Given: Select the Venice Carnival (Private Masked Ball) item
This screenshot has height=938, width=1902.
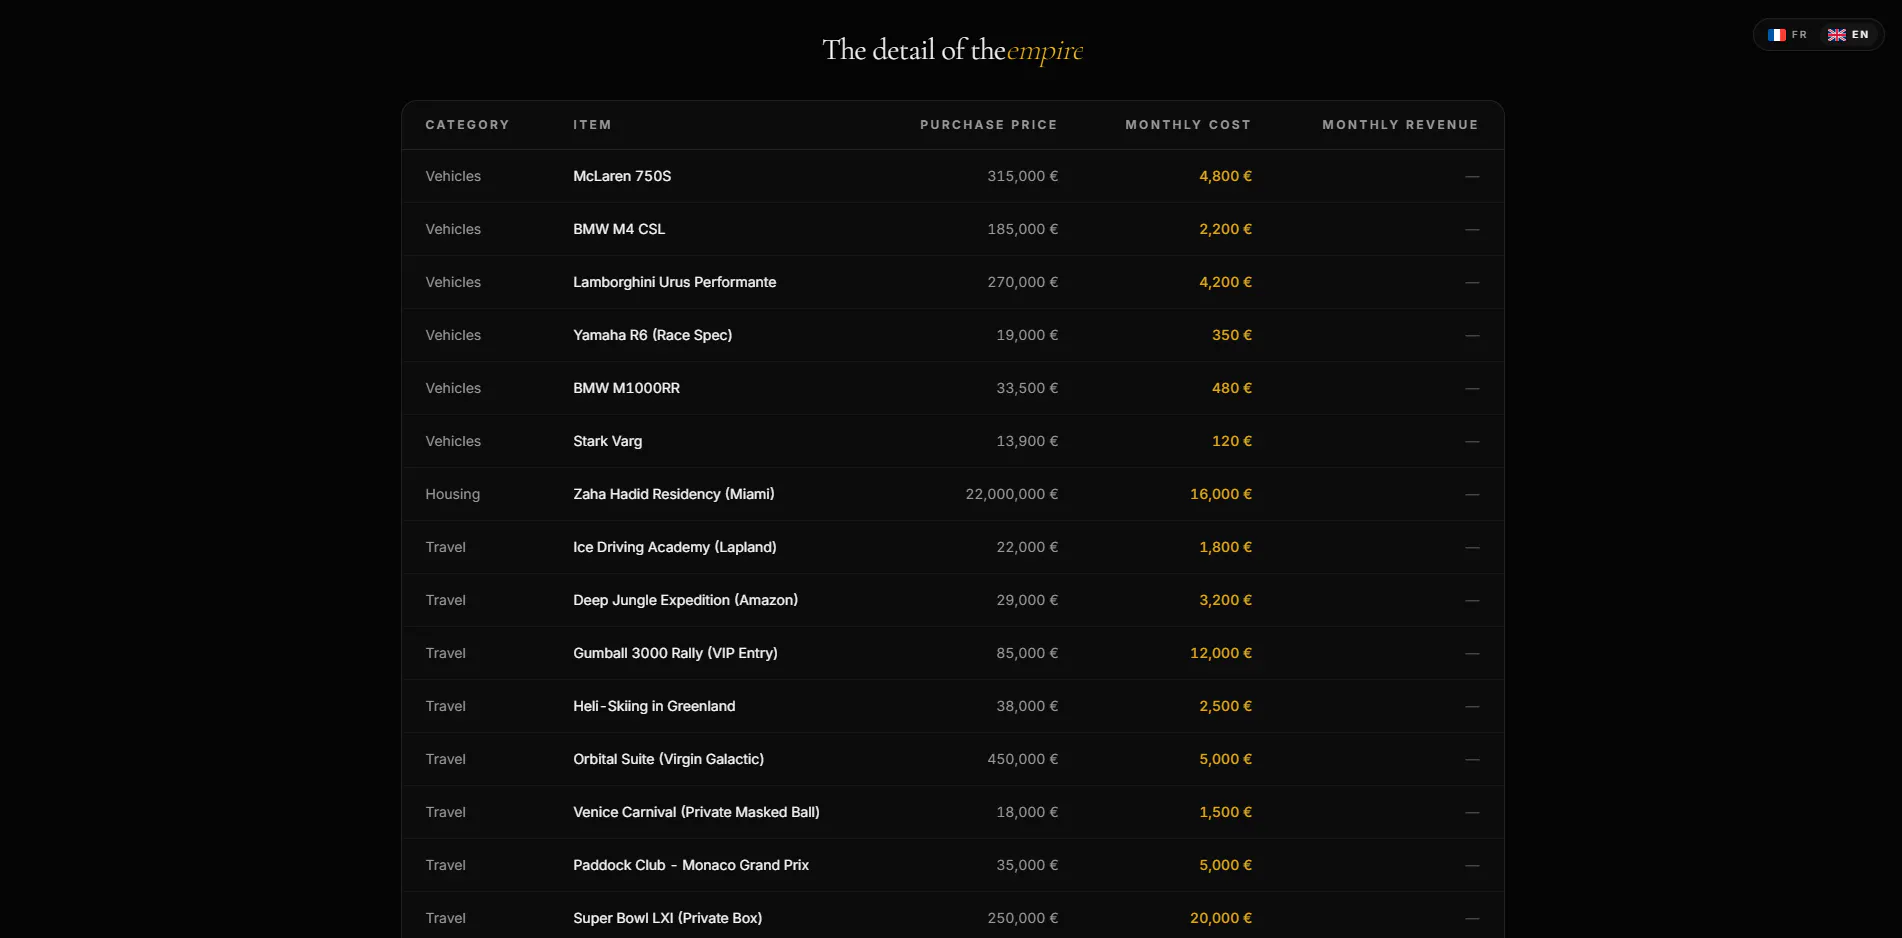Looking at the screenshot, I should click(696, 812).
